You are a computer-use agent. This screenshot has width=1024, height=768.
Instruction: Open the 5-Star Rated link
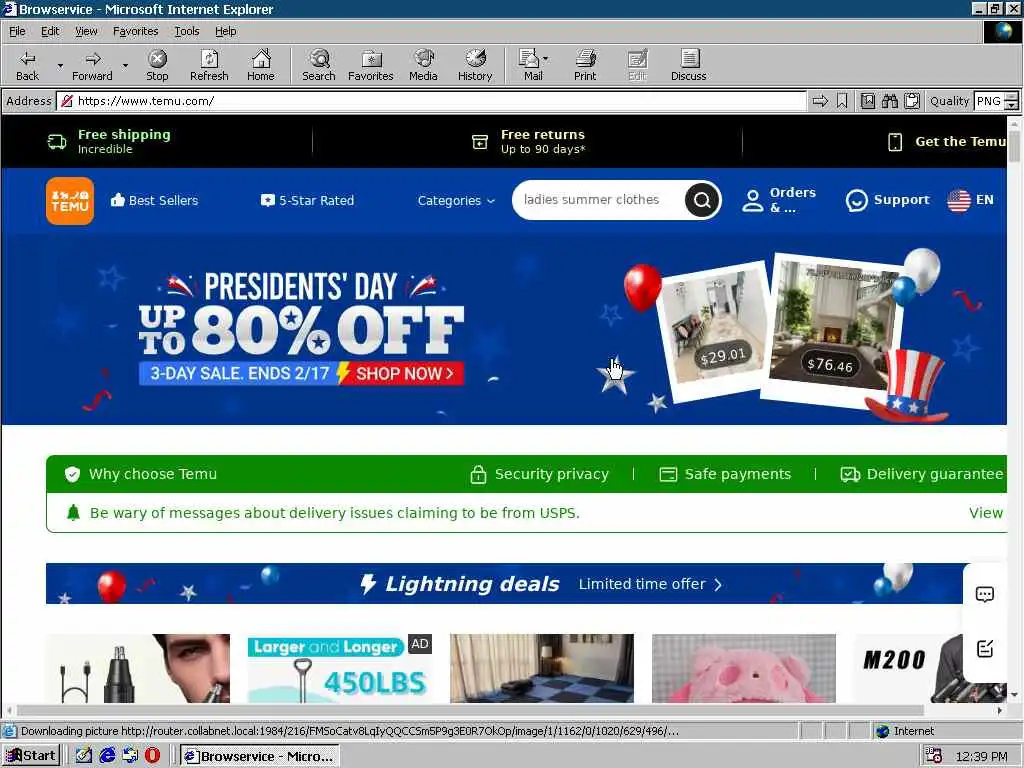pyautogui.click(x=308, y=200)
